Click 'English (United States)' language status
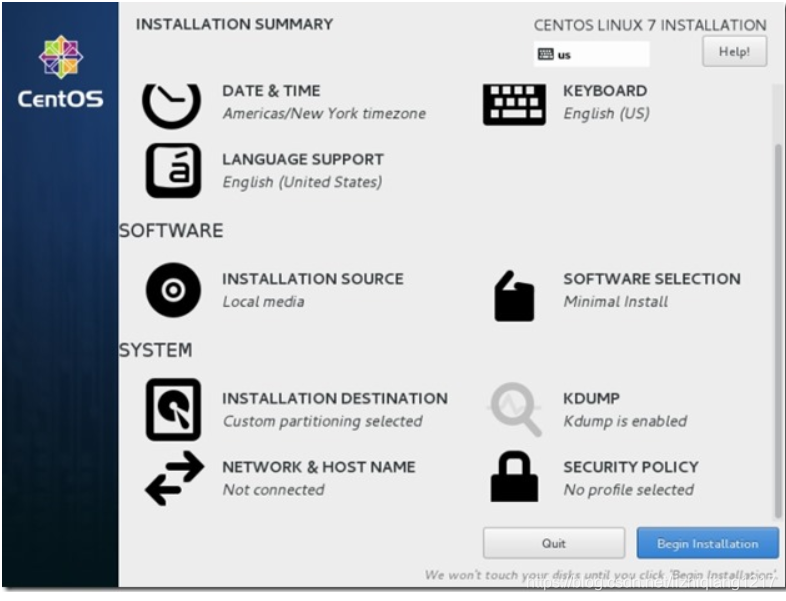This screenshot has height=601, width=786. pyautogui.click(x=302, y=182)
